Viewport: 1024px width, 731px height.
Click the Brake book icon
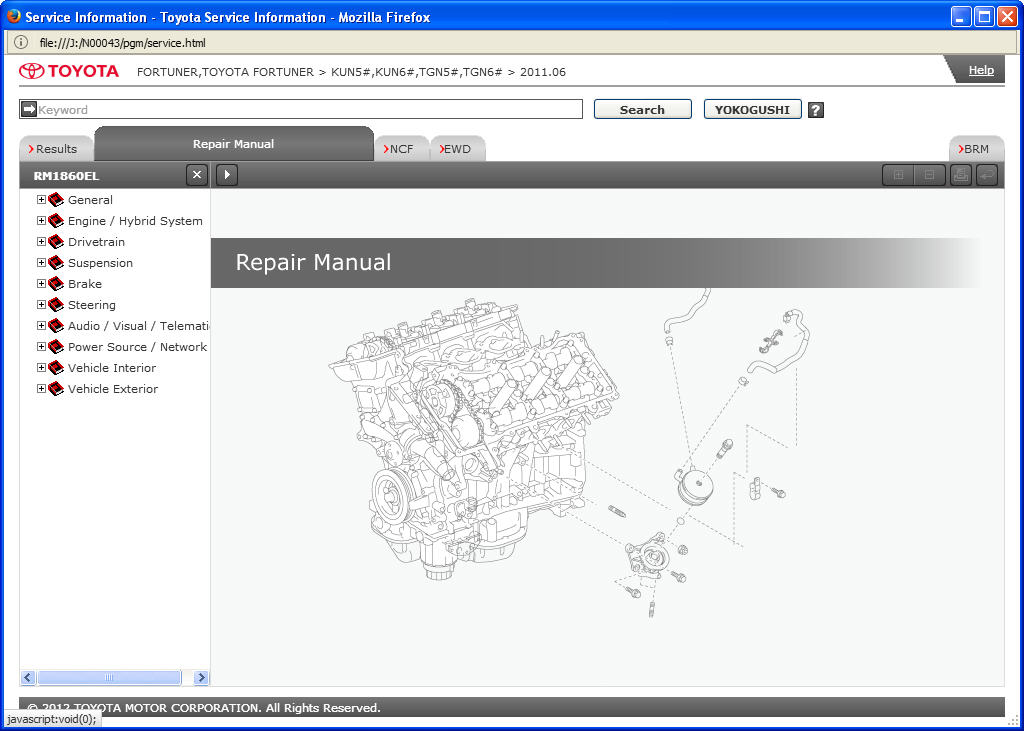coord(56,284)
